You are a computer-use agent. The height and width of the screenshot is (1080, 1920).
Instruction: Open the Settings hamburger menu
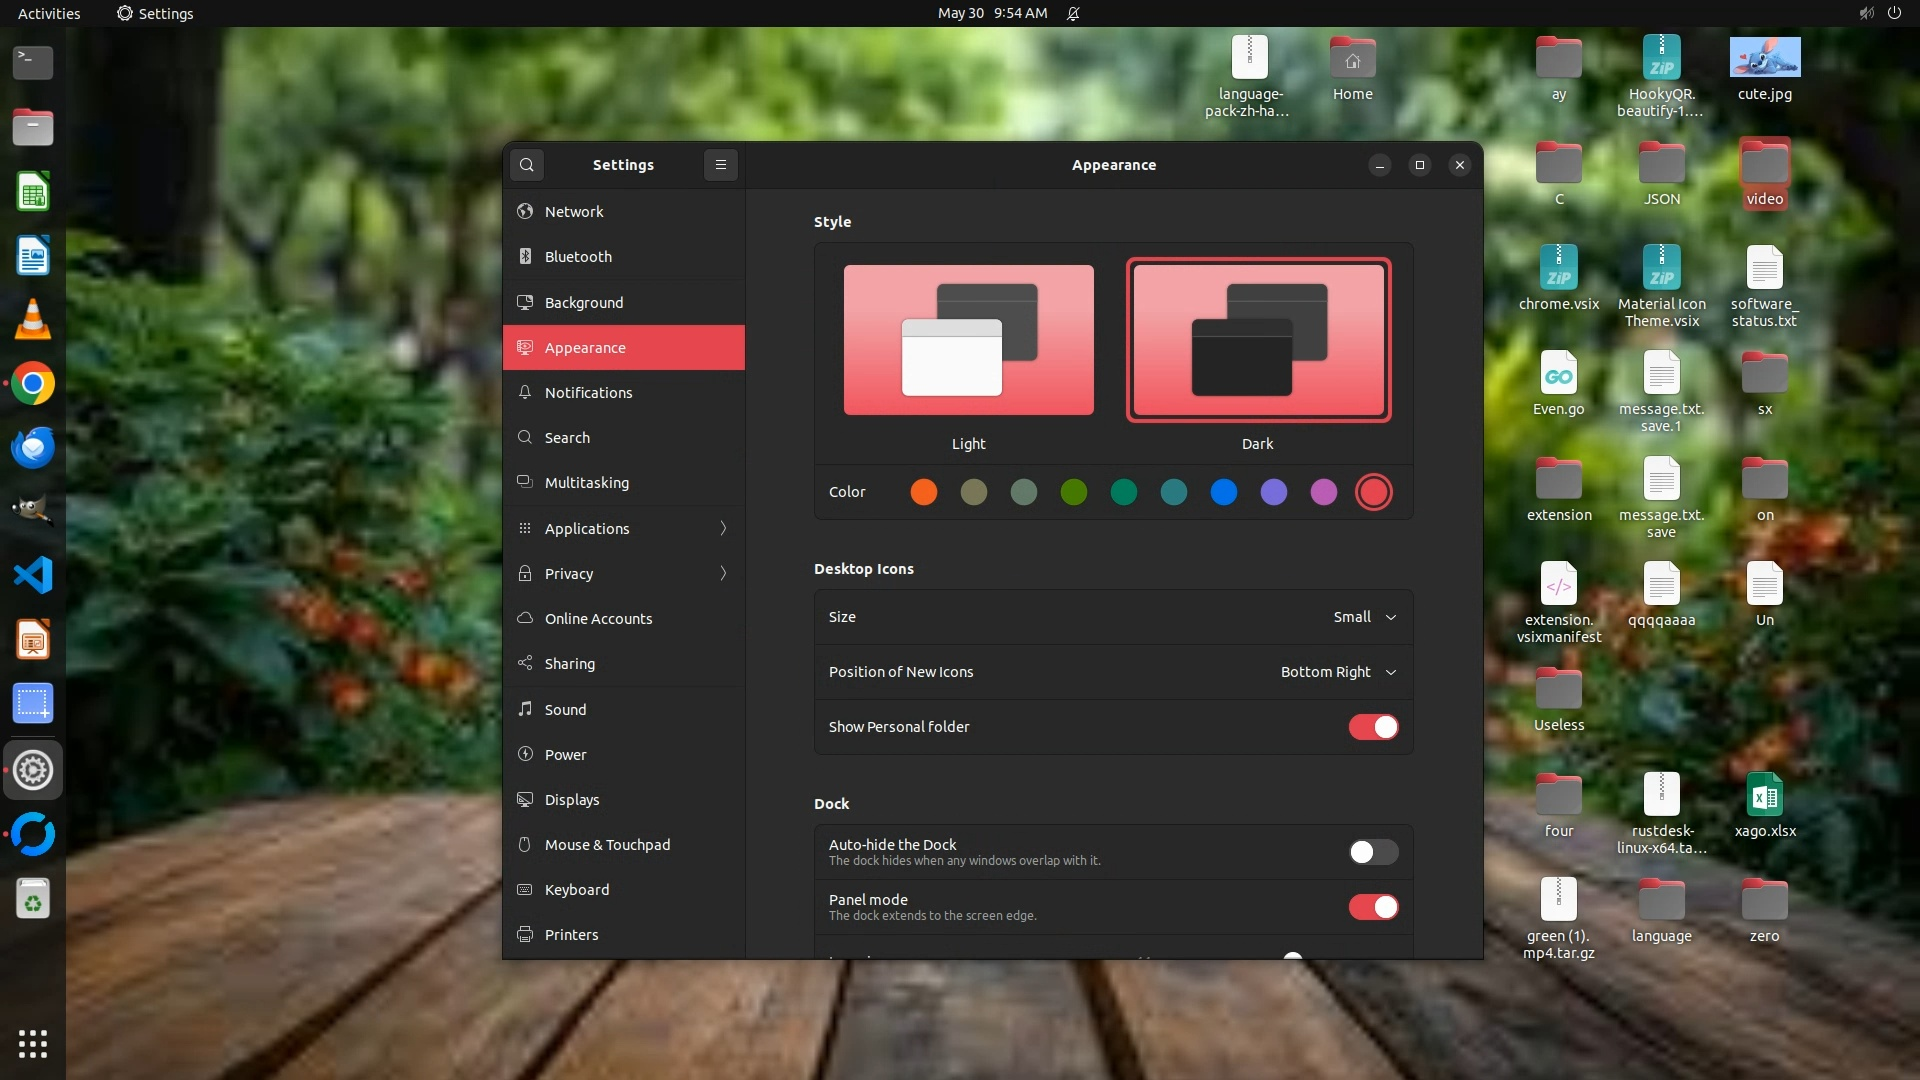(x=720, y=165)
